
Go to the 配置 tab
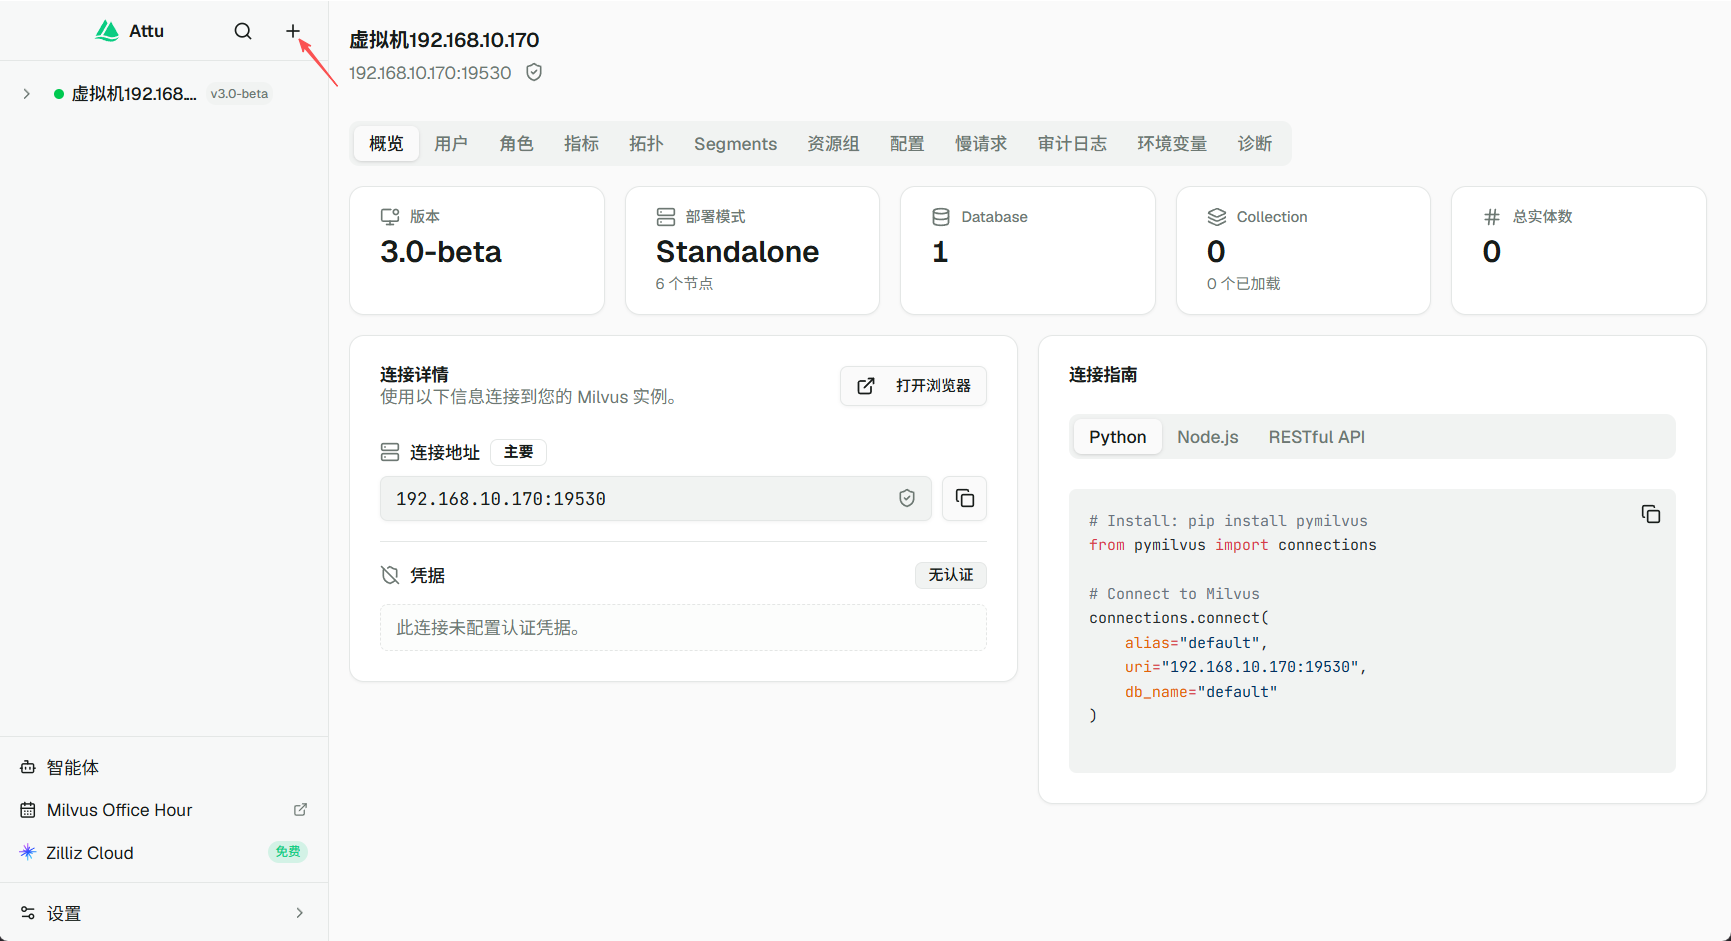[x=907, y=144]
